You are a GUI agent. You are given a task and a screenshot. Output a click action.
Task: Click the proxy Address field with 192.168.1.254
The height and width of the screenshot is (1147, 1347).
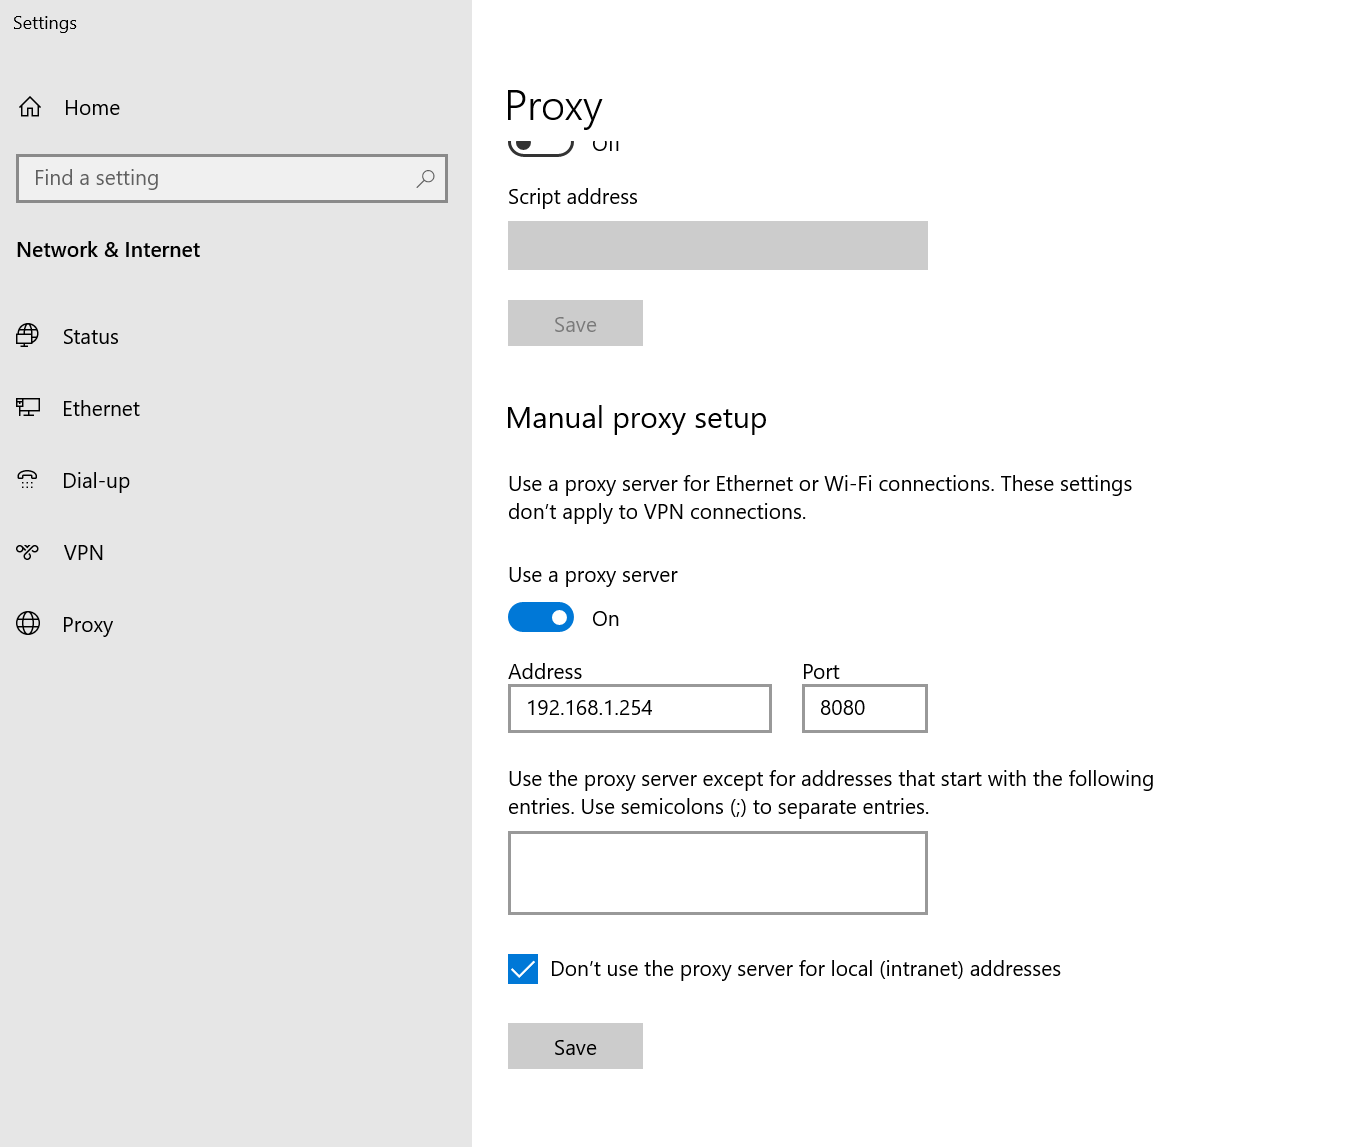click(640, 708)
